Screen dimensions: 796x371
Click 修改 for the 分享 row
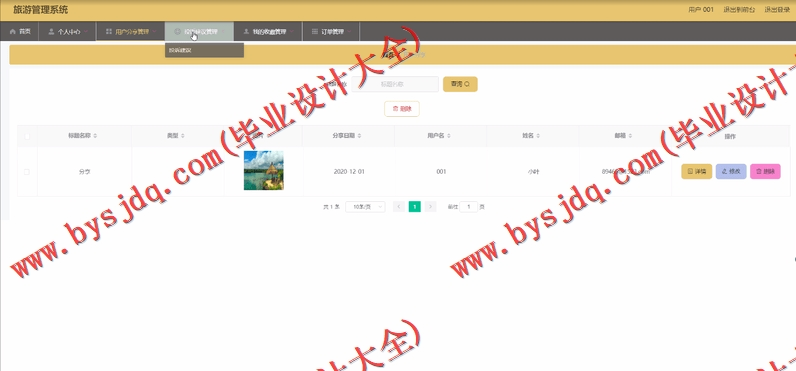(731, 172)
